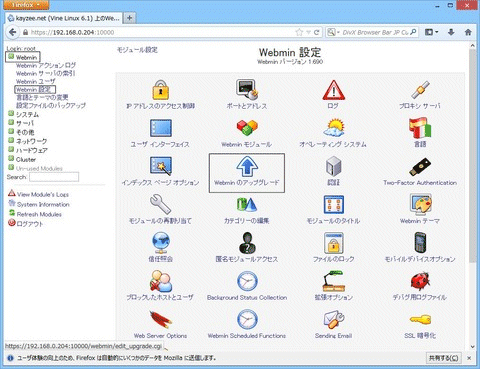Open ファイルのロック icon
The image size is (480, 369).
(334, 243)
